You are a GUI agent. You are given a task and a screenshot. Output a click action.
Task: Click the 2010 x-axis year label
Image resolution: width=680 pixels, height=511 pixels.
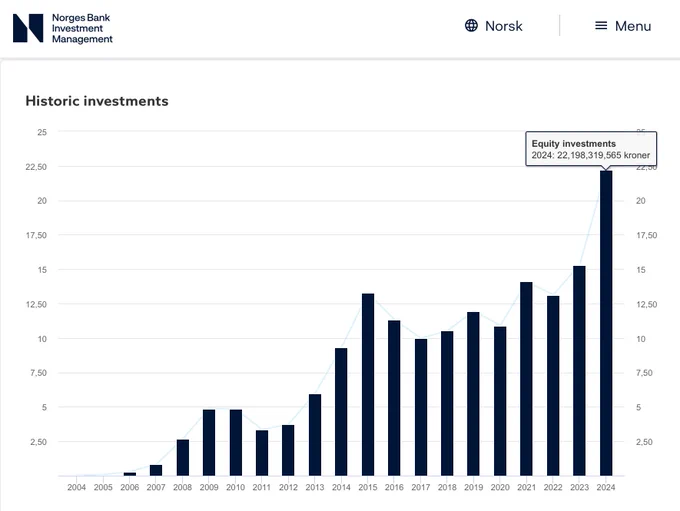click(x=235, y=487)
